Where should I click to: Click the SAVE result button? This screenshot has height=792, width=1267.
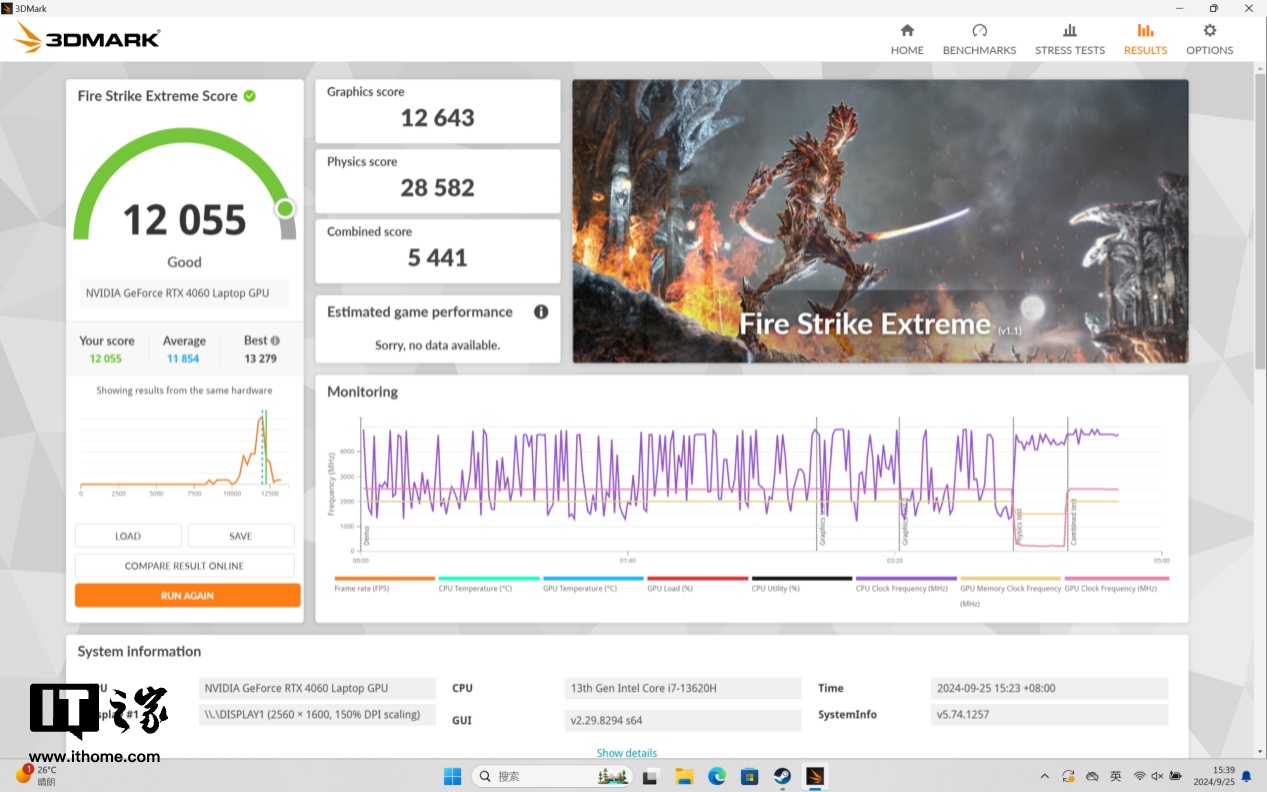click(x=240, y=536)
